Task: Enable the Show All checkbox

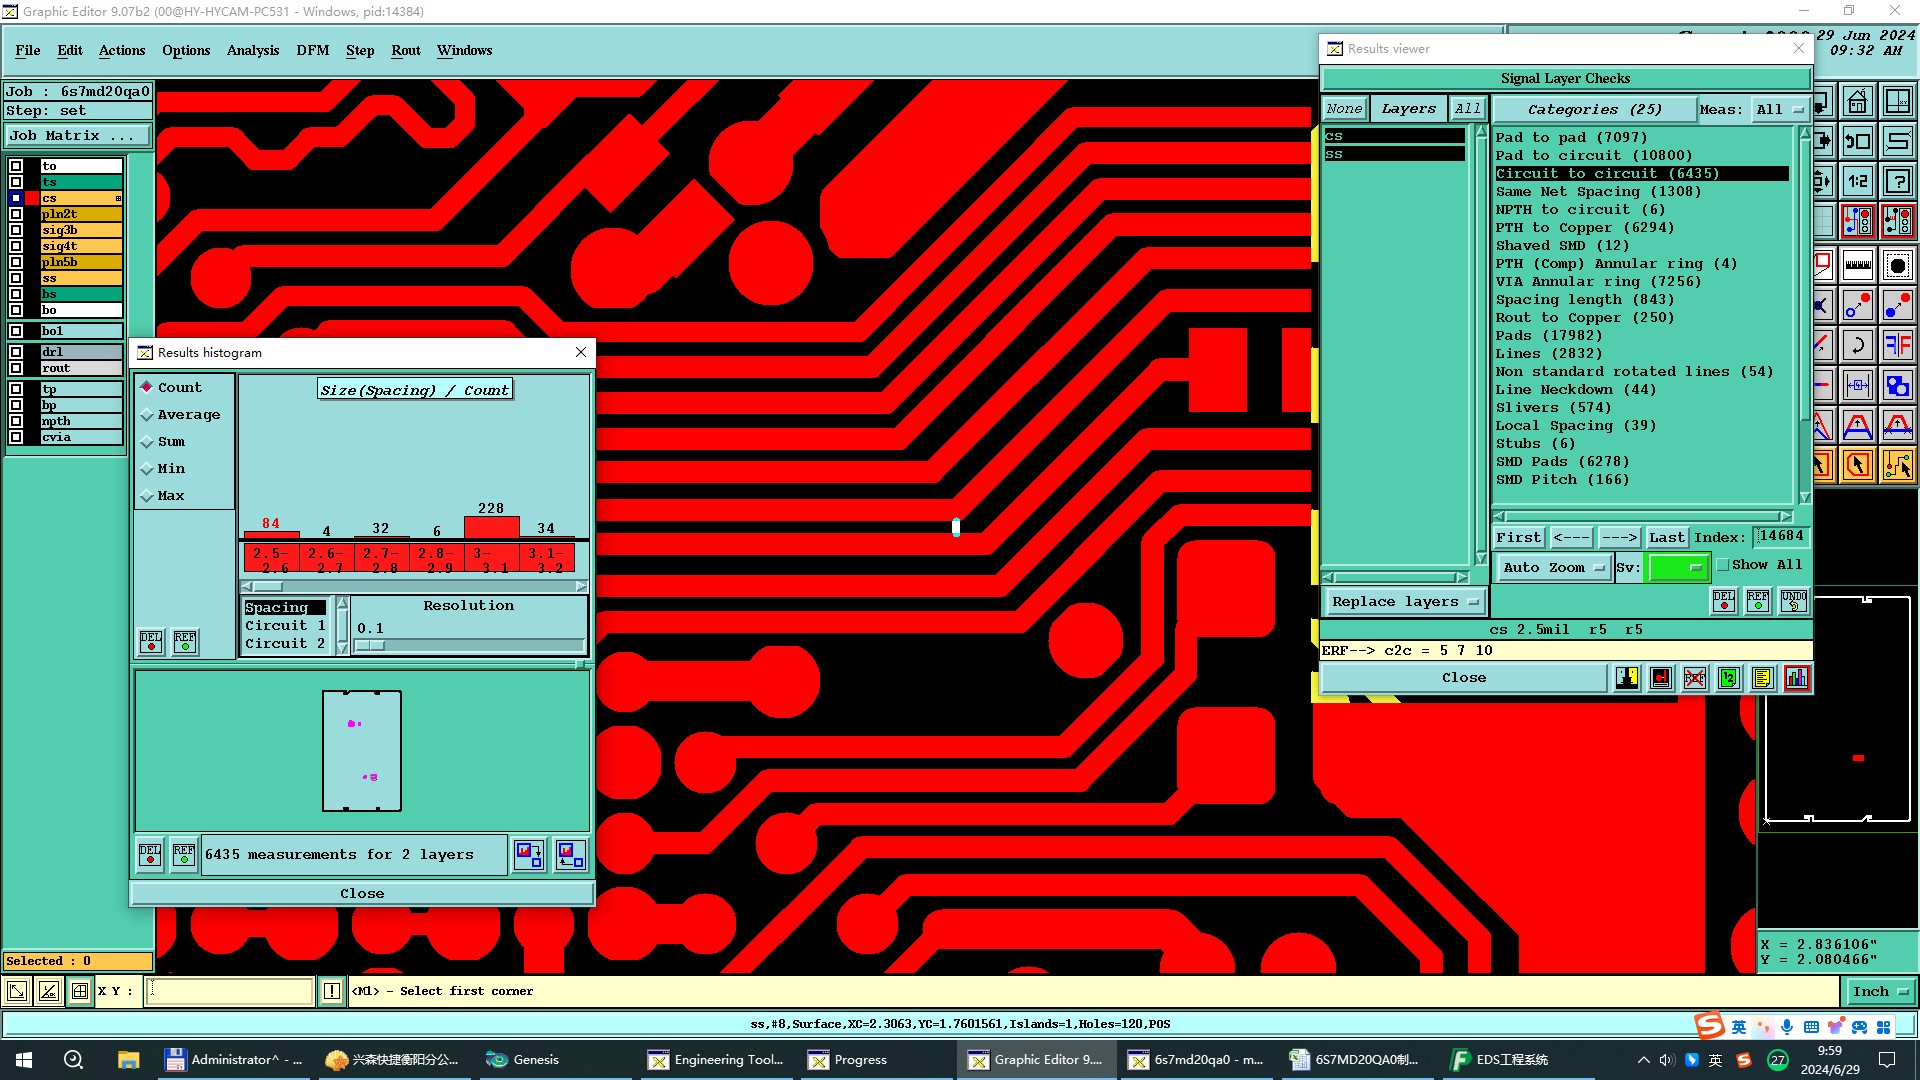Action: pos(1723,565)
